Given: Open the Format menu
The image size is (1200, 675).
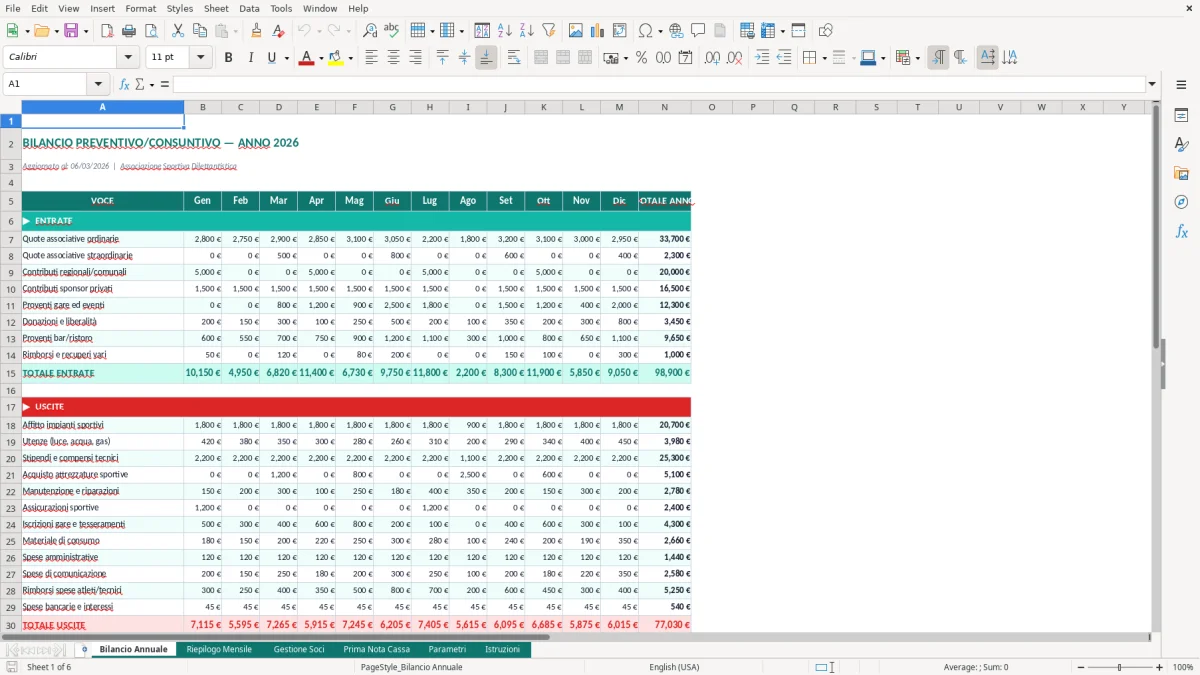Looking at the screenshot, I should pos(140,8).
